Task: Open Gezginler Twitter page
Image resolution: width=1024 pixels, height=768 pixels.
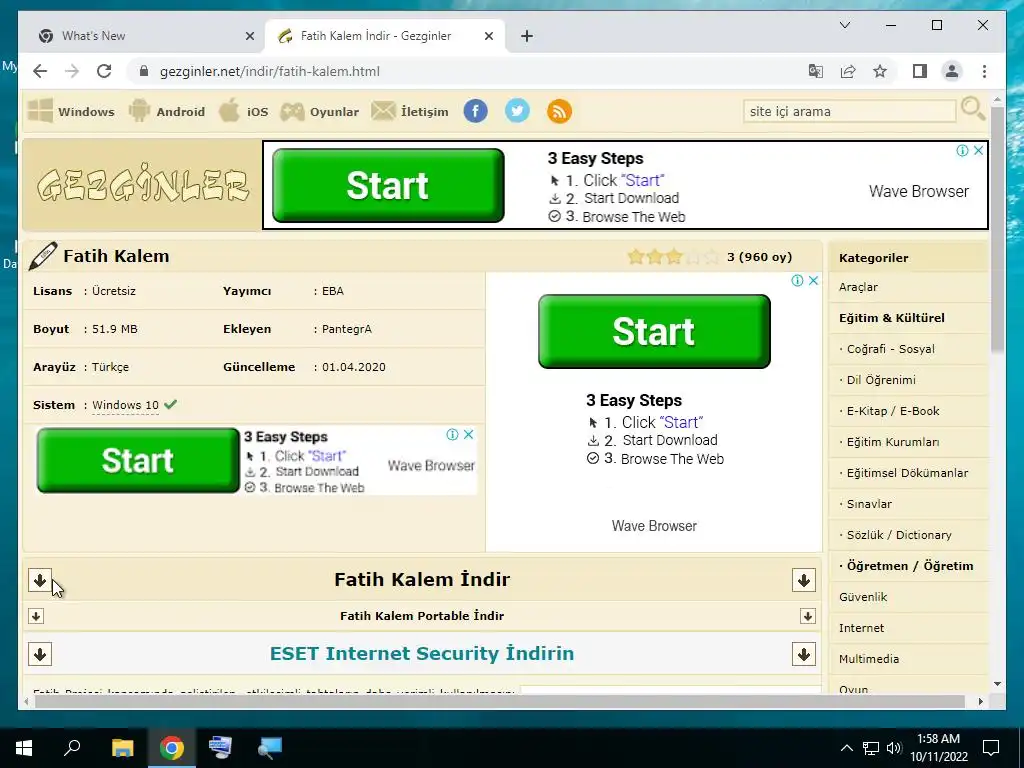Action: [x=517, y=111]
